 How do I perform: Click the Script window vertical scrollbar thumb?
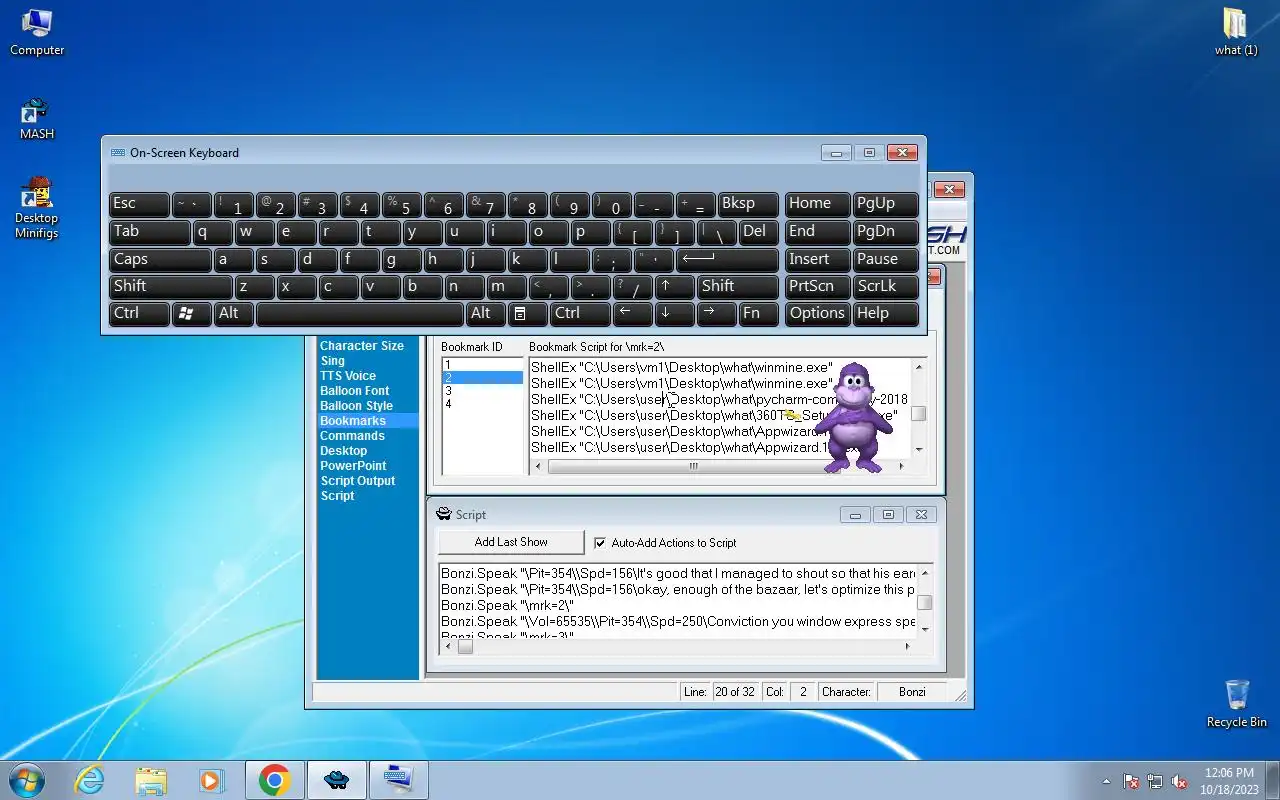point(924,602)
